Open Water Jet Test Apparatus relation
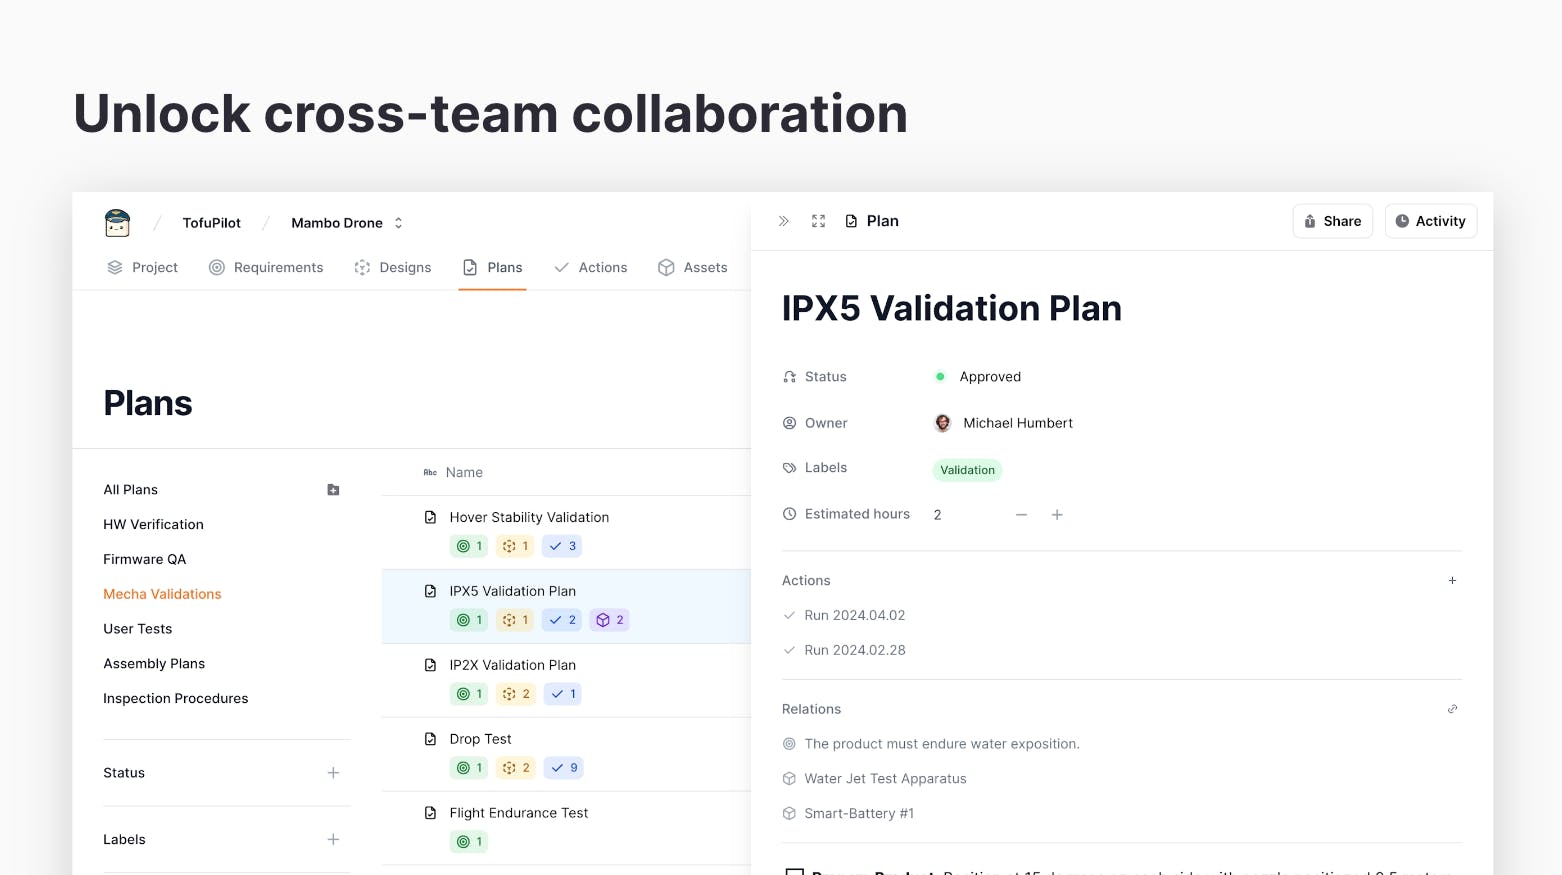The height and width of the screenshot is (875, 1562). 885,779
